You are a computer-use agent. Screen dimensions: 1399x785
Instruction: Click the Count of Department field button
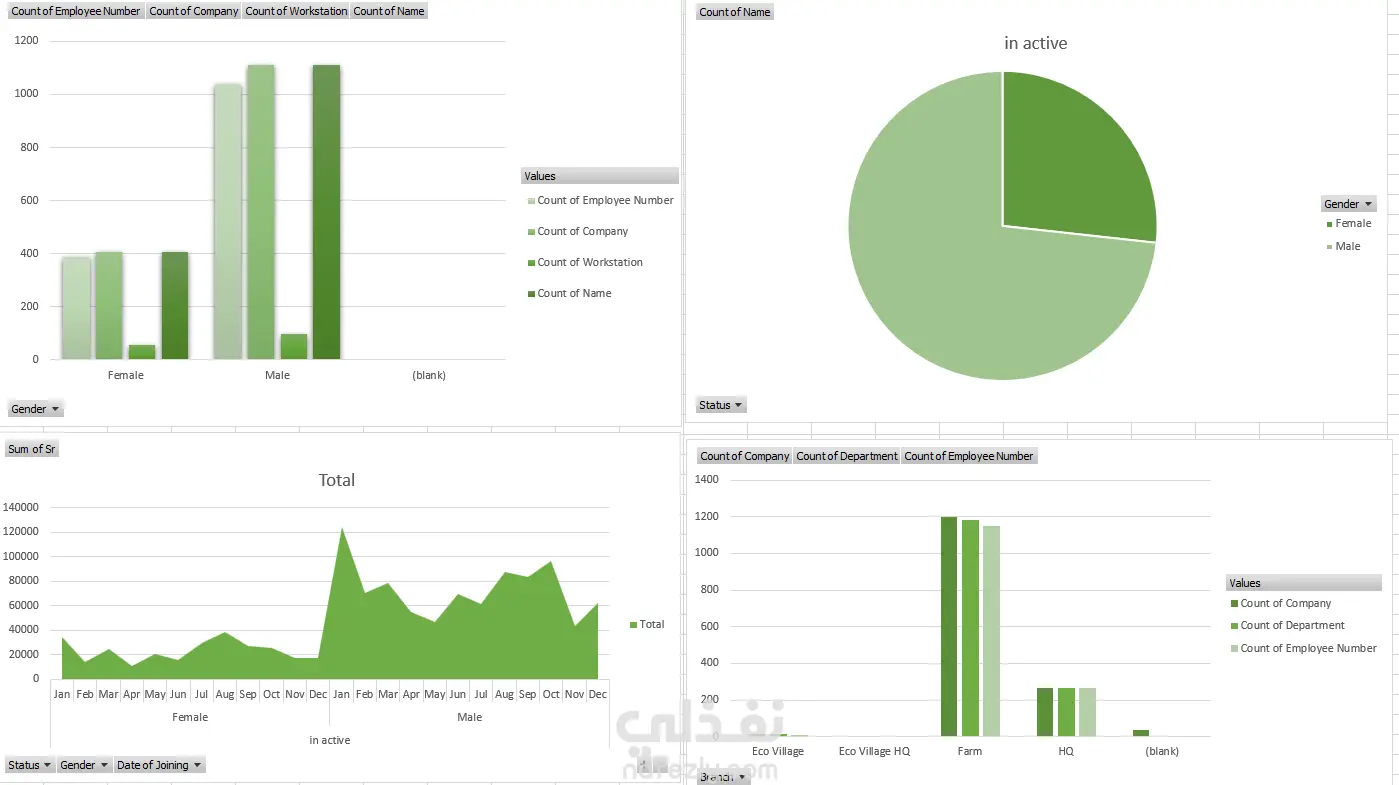pyautogui.click(x=847, y=456)
